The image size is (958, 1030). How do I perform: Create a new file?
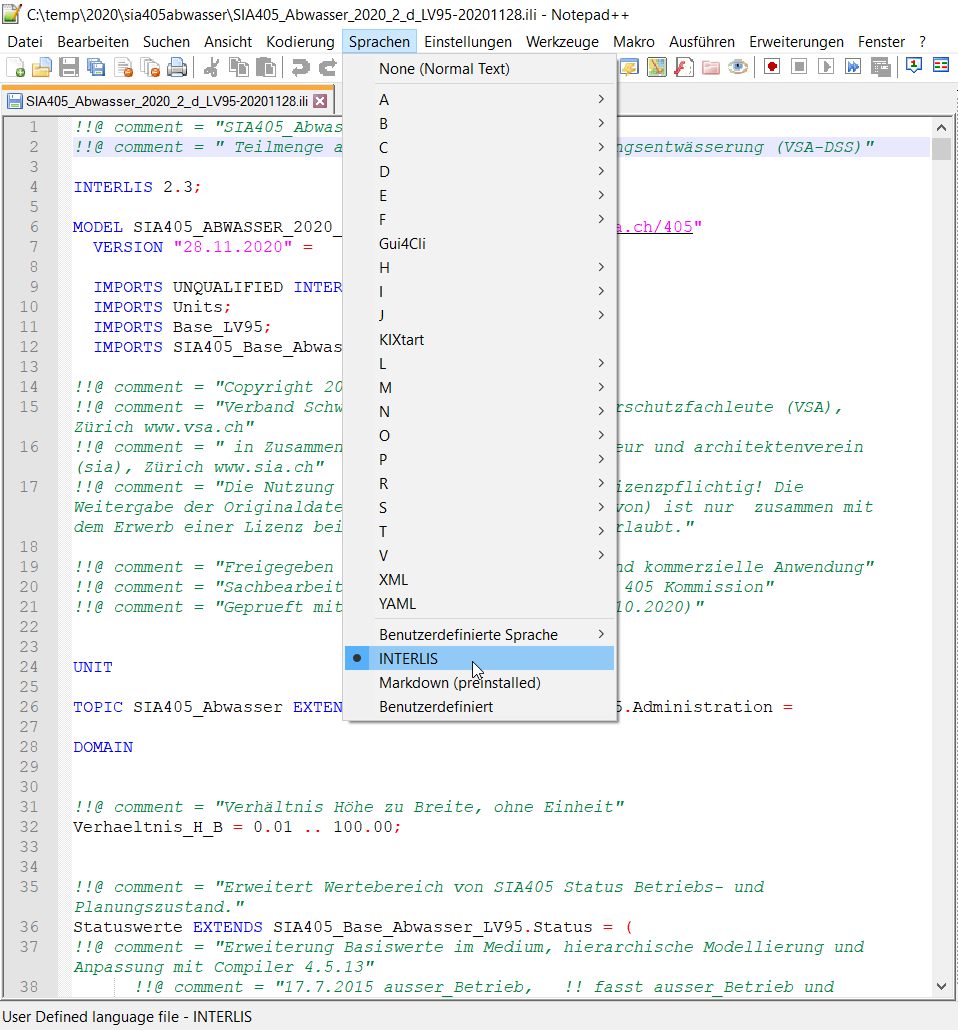tap(18, 65)
